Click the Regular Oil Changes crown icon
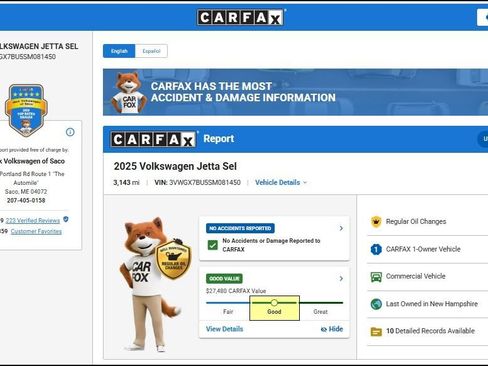 click(x=376, y=222)
